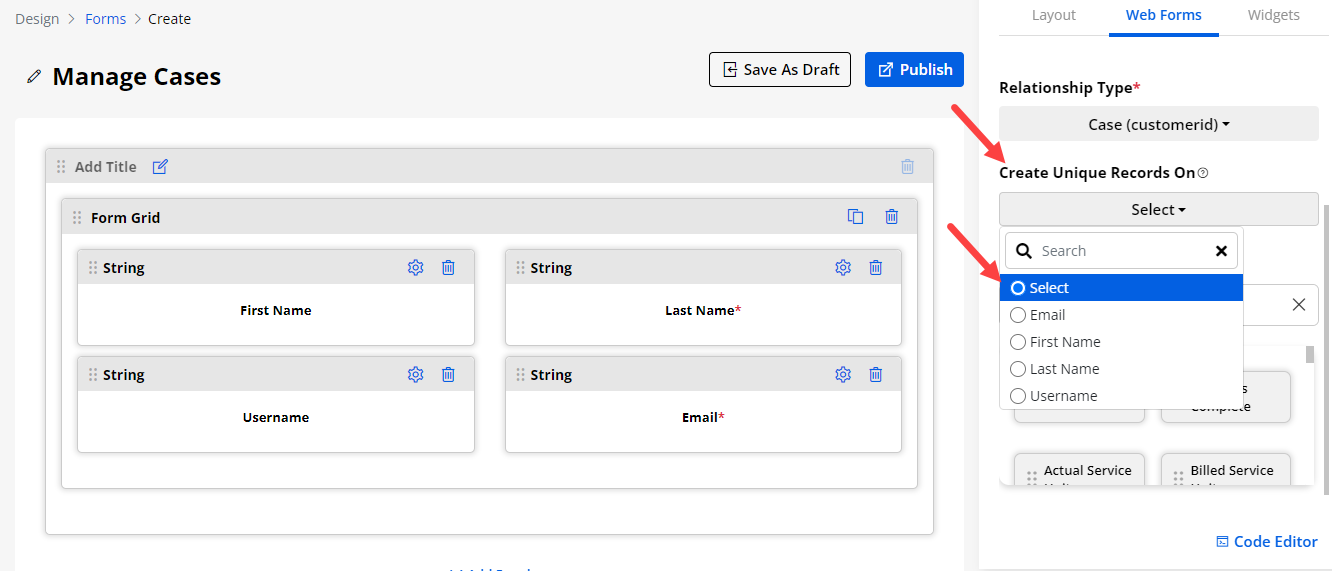Choose the Email radio option

pyautogui.click(x=1018, y=315)
